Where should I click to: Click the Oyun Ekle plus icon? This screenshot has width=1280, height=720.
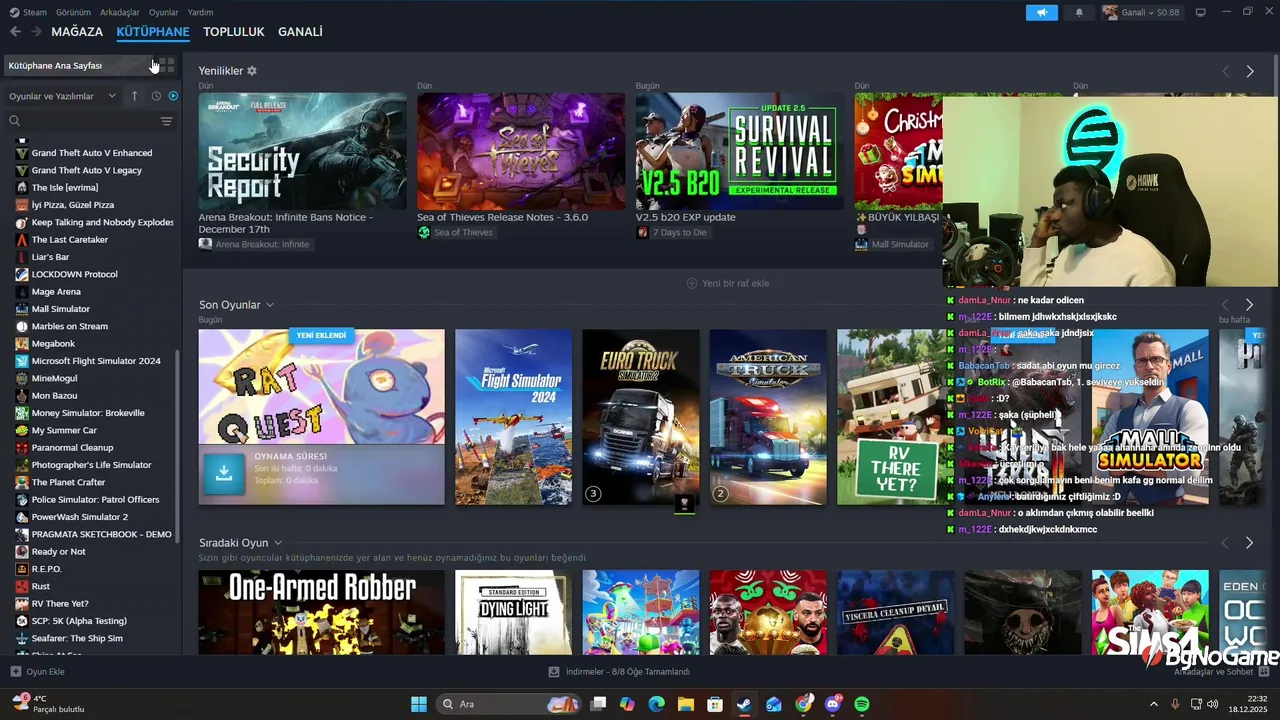15,672
